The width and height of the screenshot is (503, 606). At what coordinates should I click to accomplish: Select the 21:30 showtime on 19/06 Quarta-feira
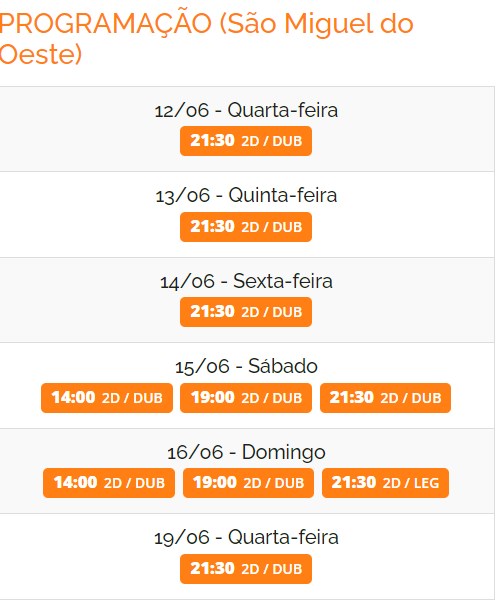[246, 569]
